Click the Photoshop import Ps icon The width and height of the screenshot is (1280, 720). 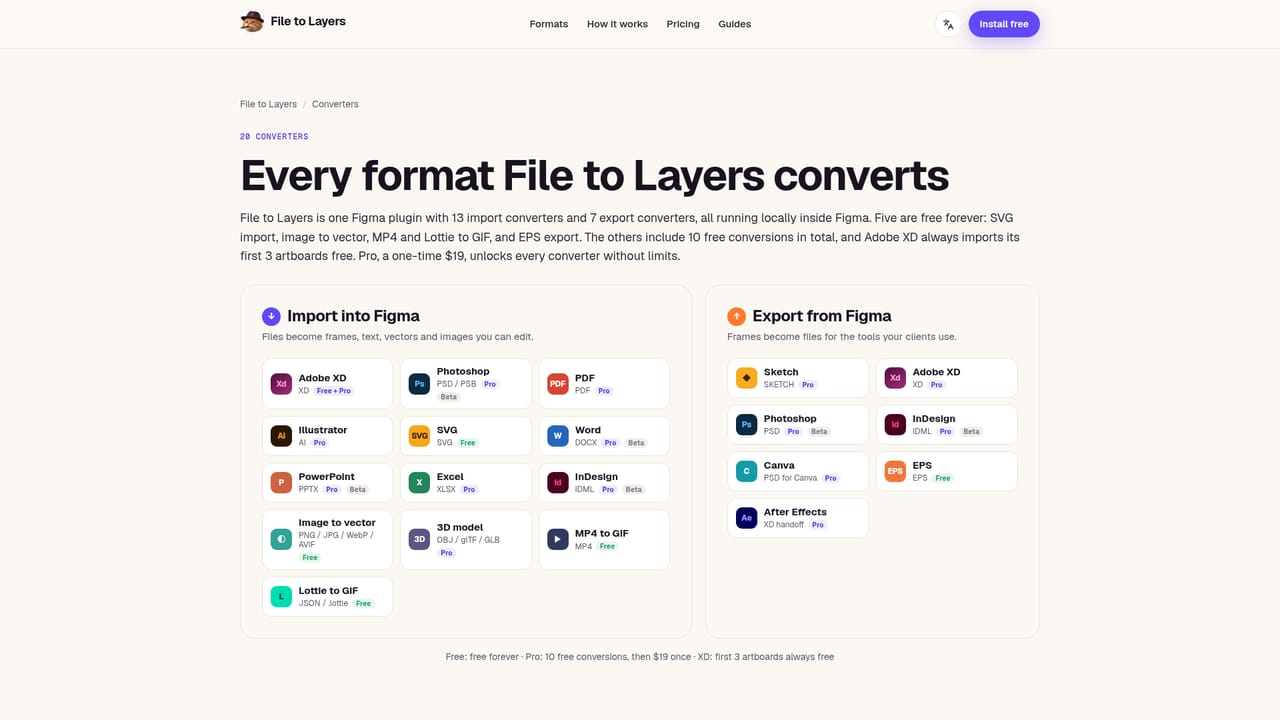click(x=420, y=384)
